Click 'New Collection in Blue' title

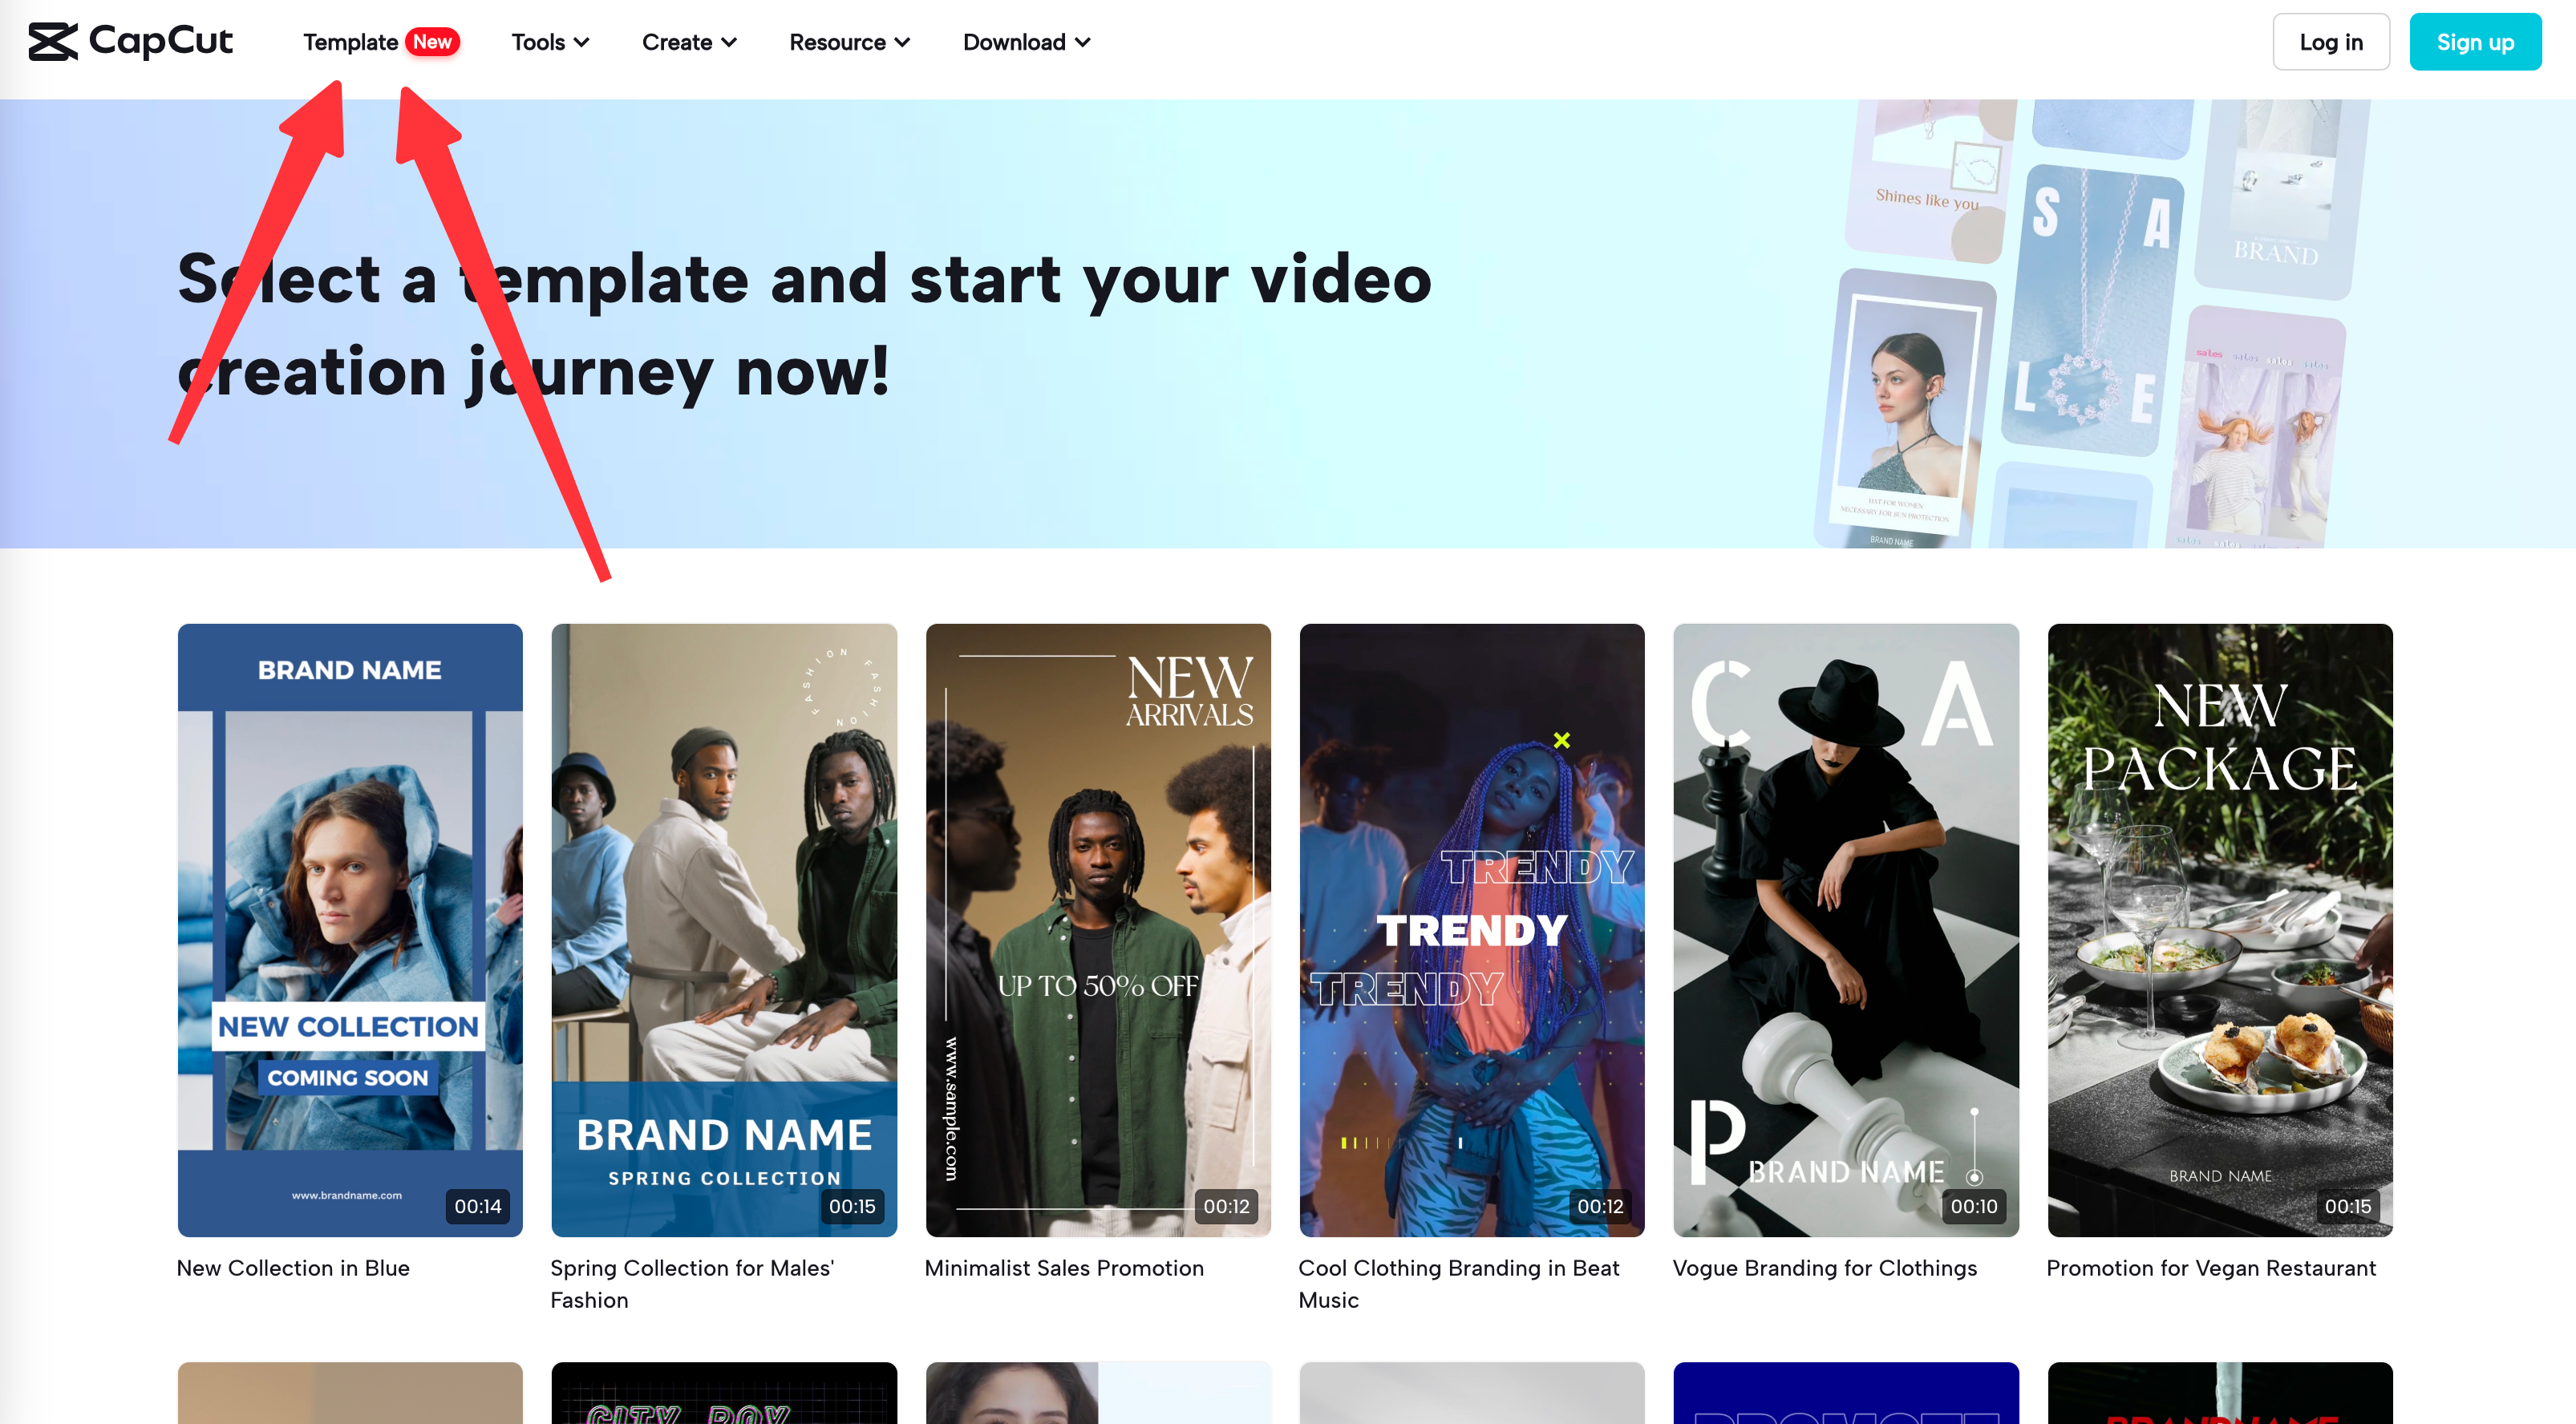[293, 1268]
